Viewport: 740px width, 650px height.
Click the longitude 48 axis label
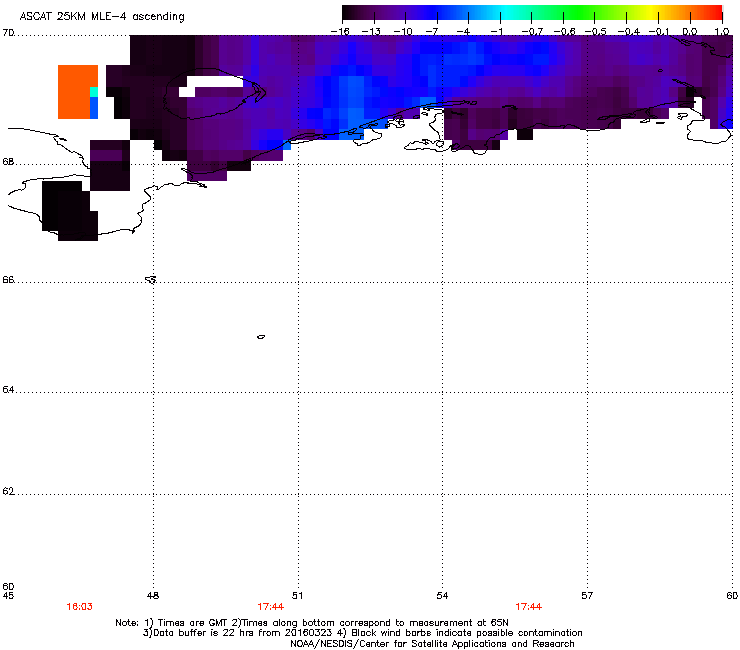(153, 596)
